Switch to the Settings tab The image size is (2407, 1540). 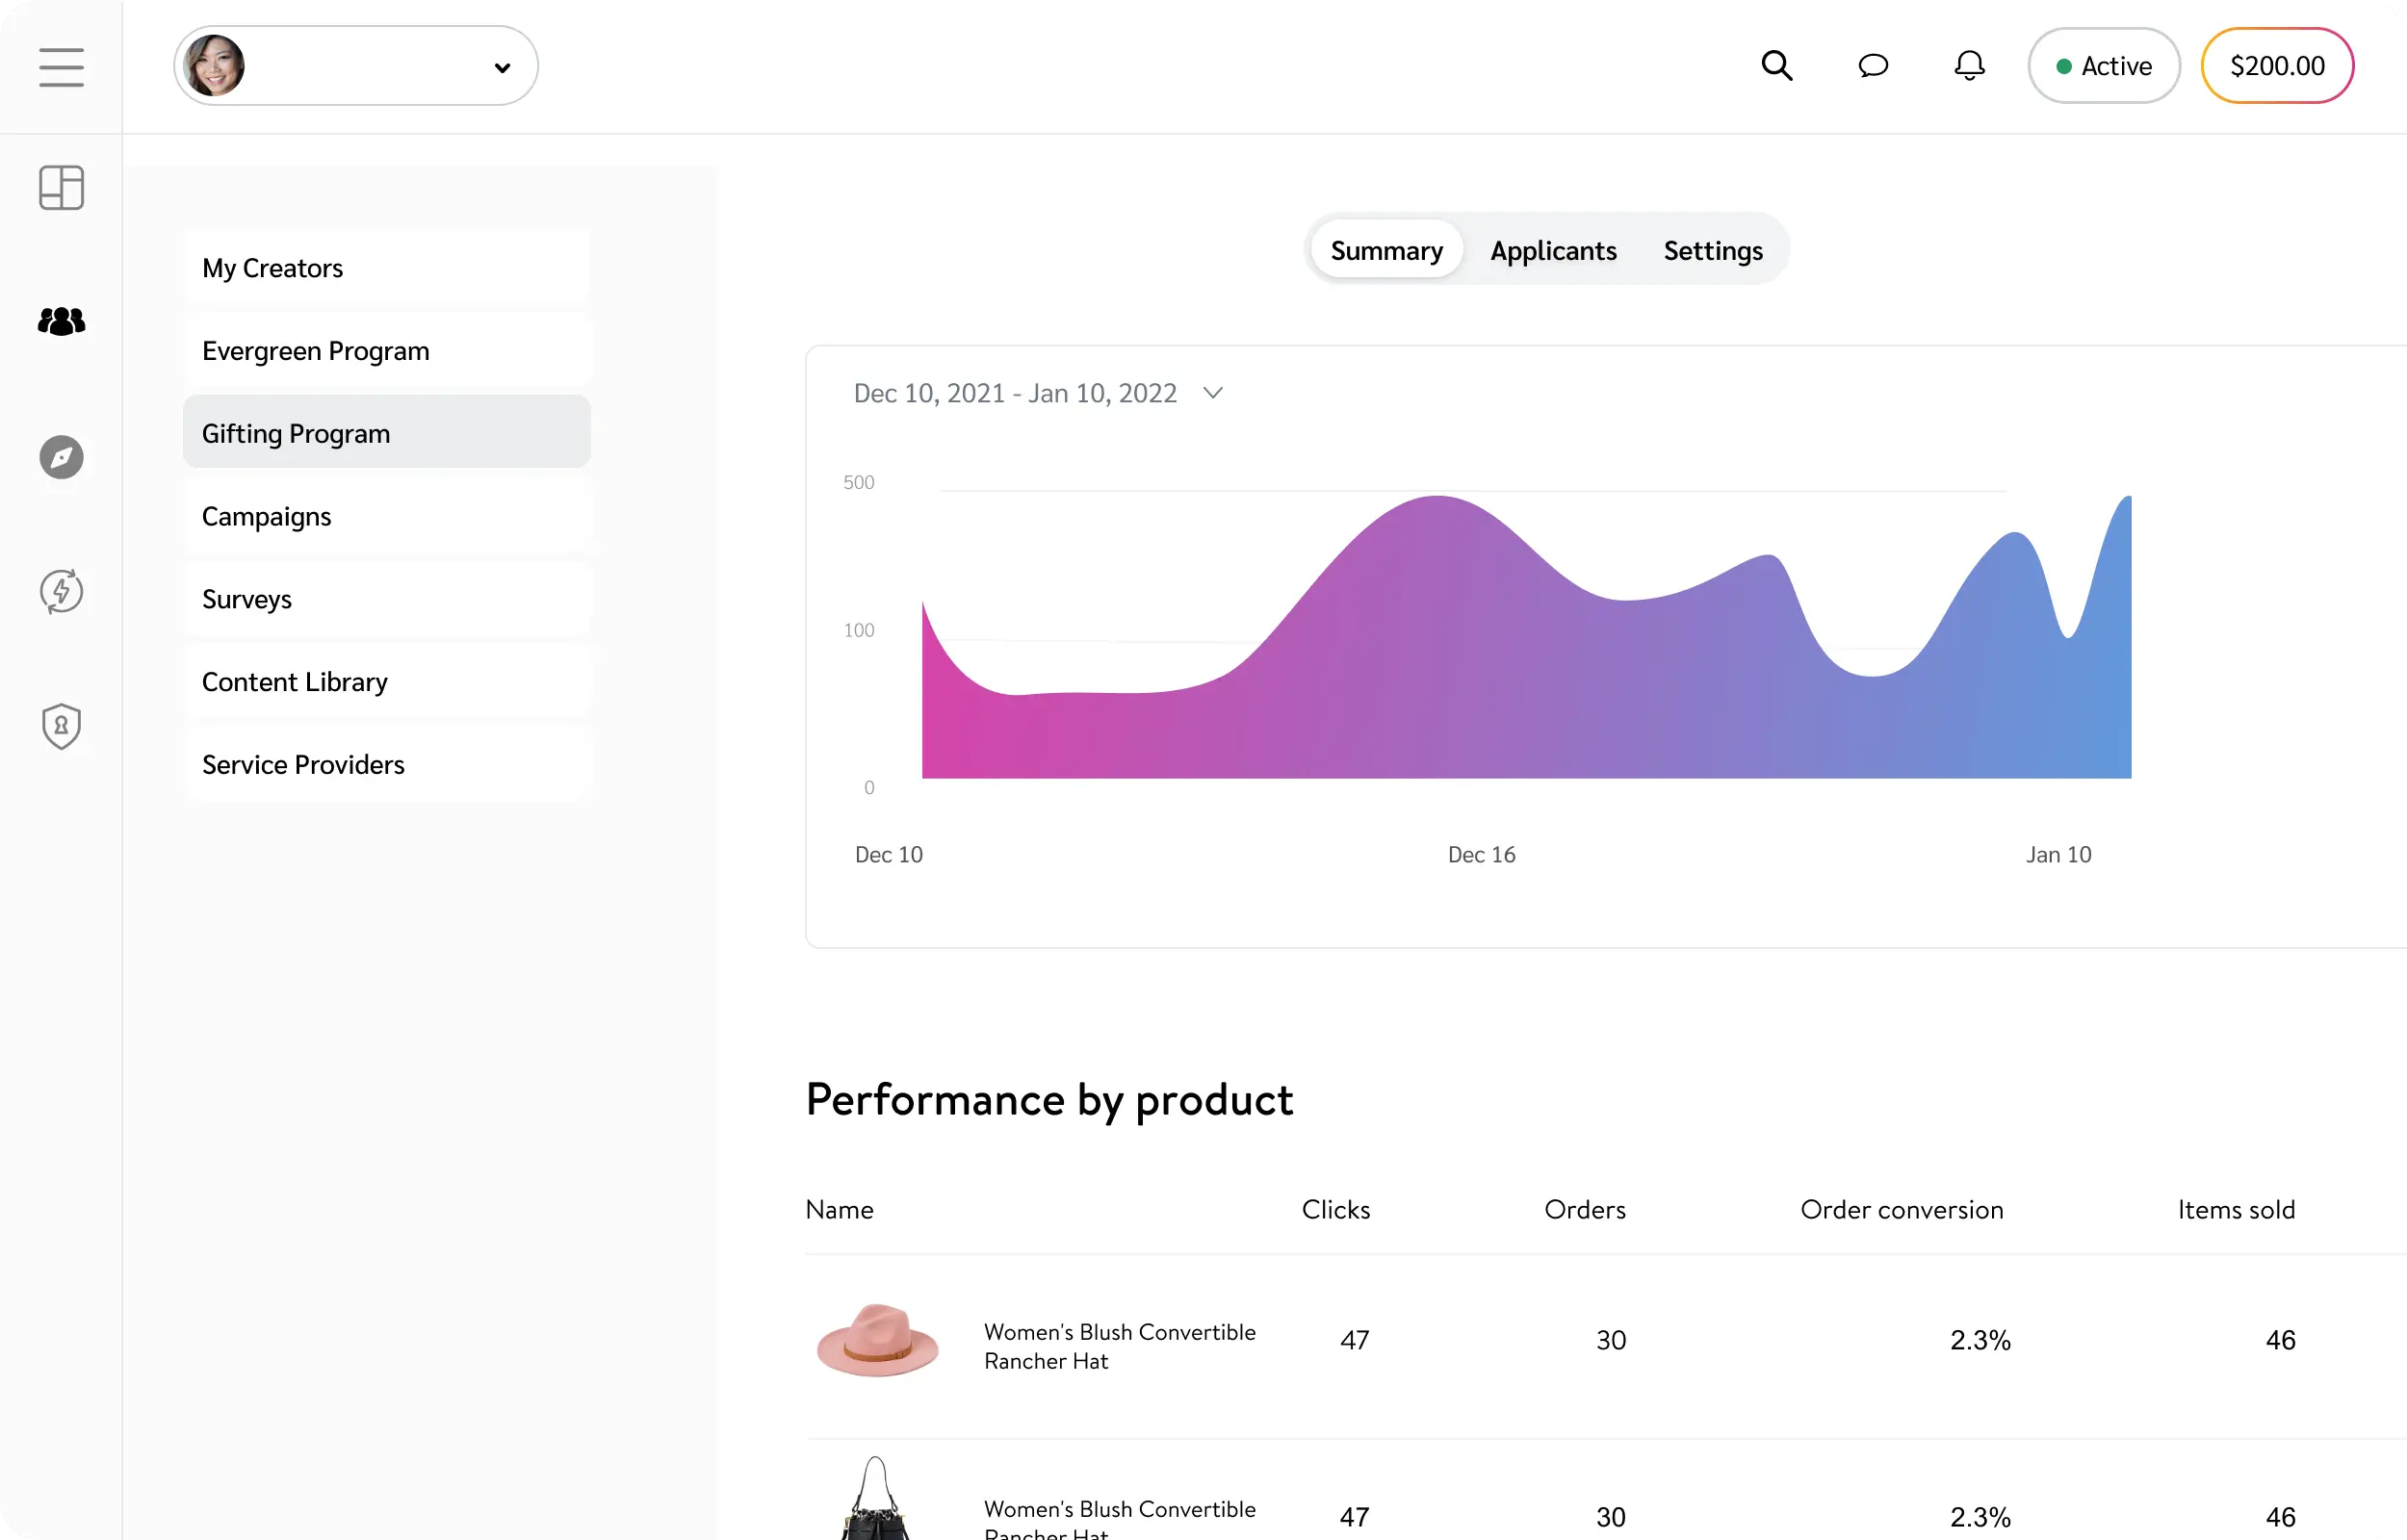tap(1712, 250)
